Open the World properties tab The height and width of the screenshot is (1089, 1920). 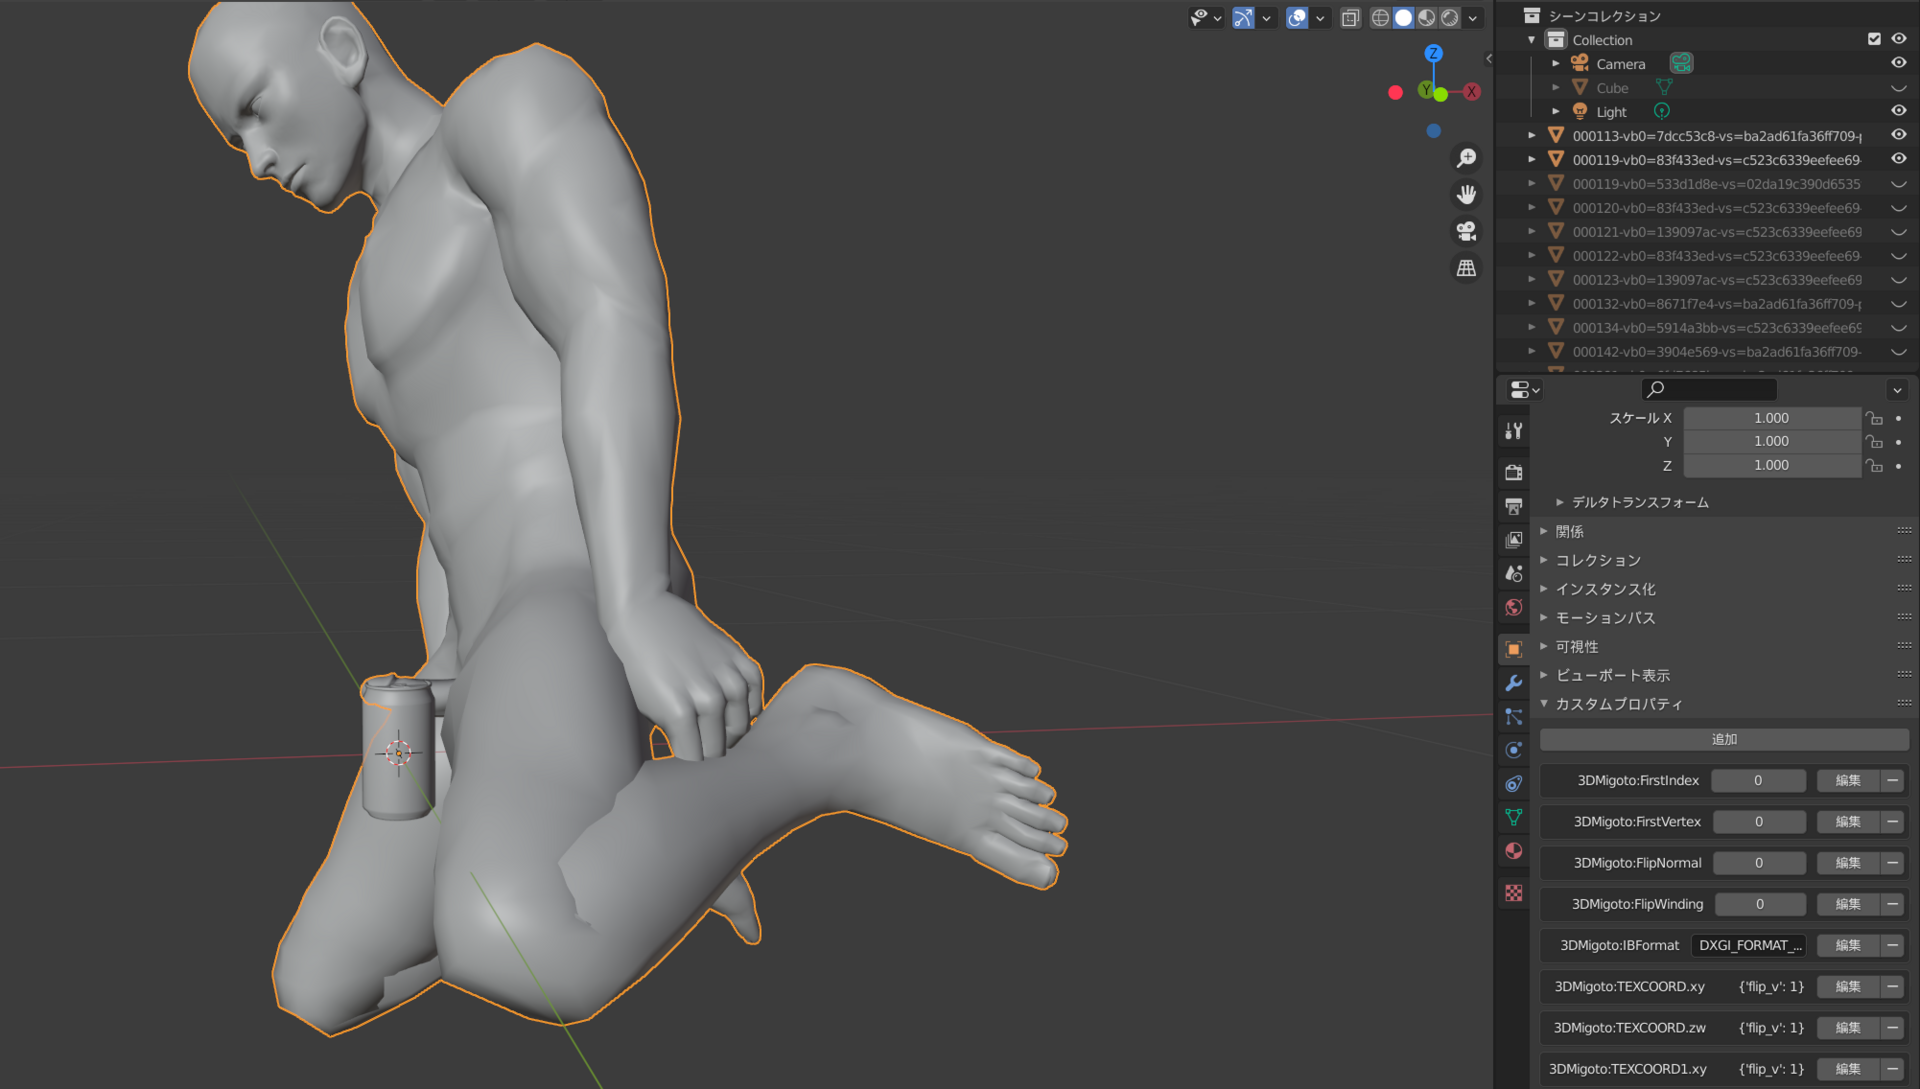pos(1513,607)
